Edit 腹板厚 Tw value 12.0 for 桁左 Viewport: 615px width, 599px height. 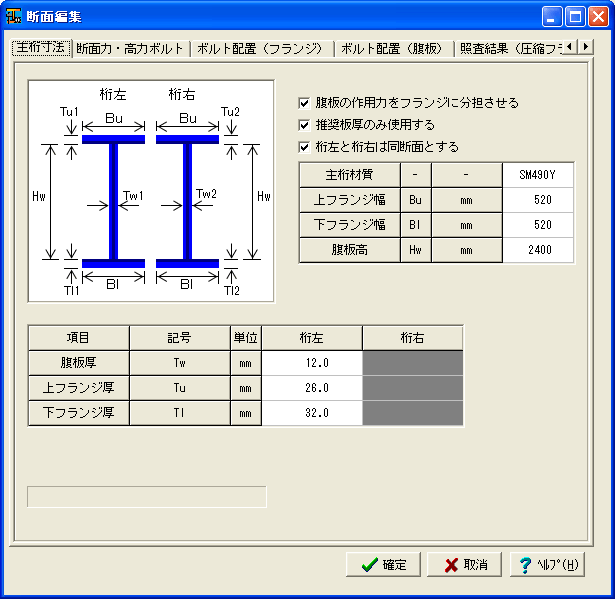tap(312, 363)
